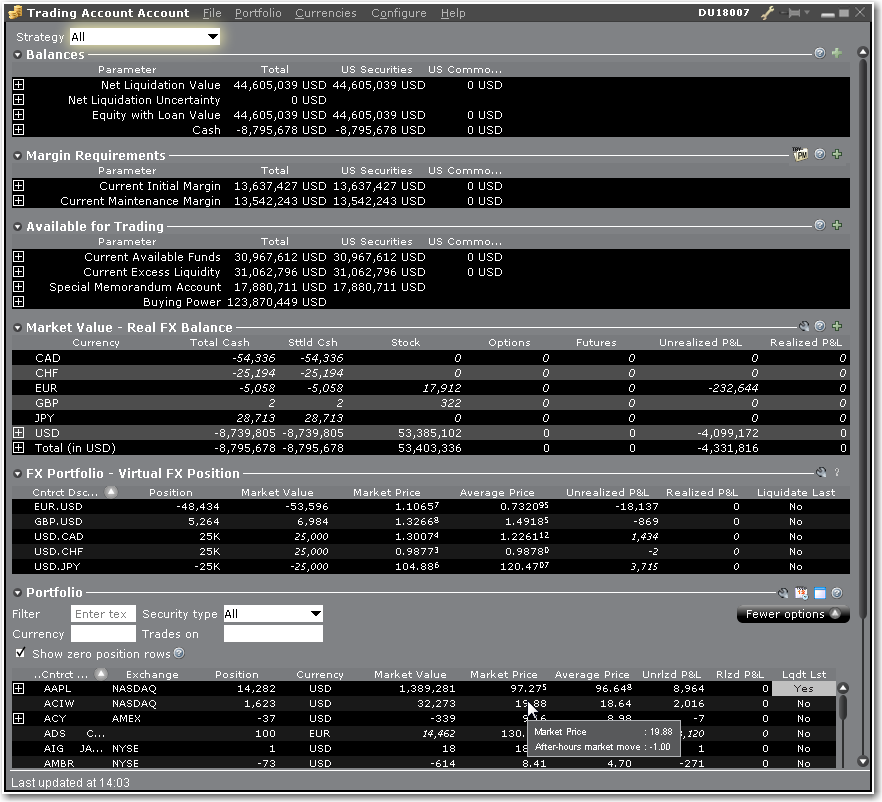Open the Configure menu
882x802 pixels.
pos(399,13)
